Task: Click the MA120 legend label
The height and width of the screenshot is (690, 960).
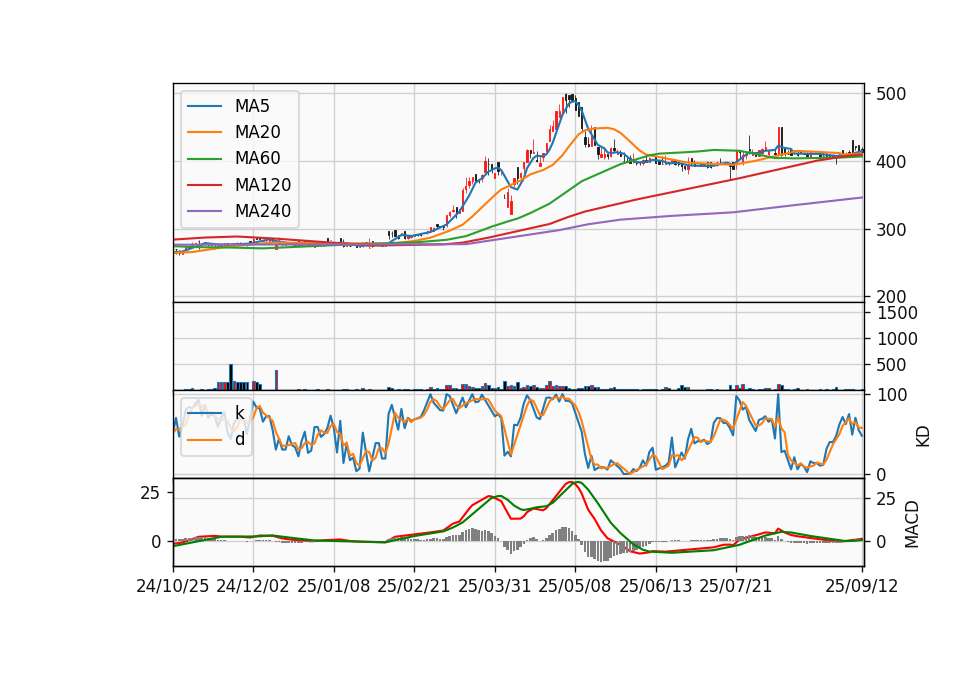Action: pyautogui.click(x=263, y=185)
